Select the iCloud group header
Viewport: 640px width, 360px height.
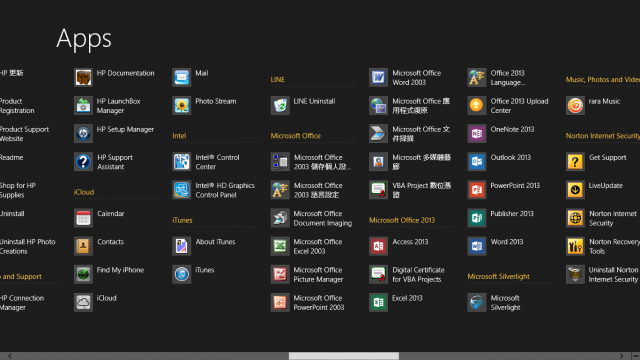click(x=84, y=192)
